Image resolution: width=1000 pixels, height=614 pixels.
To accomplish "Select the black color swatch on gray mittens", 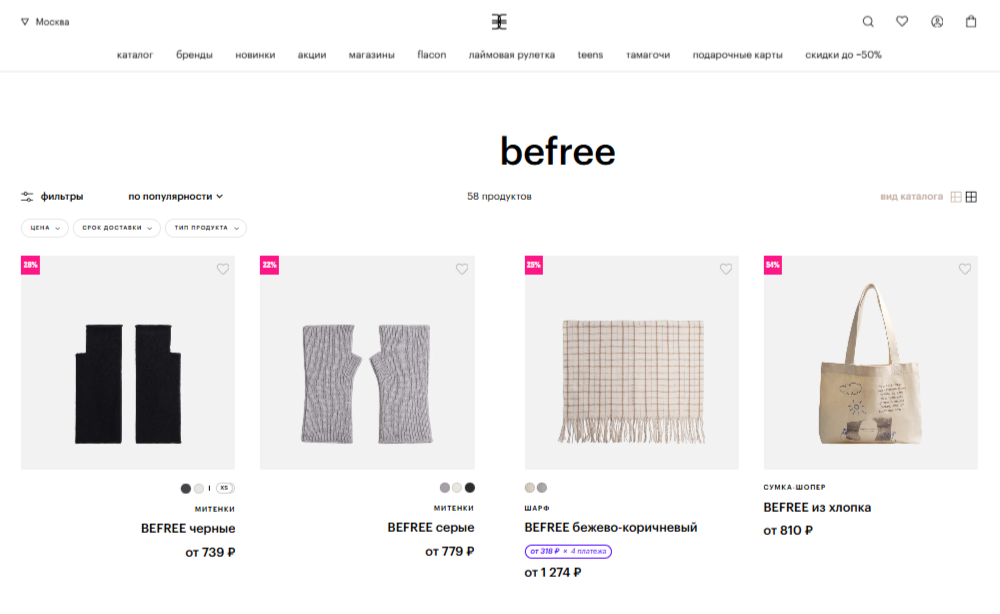I will coord(470,488).
